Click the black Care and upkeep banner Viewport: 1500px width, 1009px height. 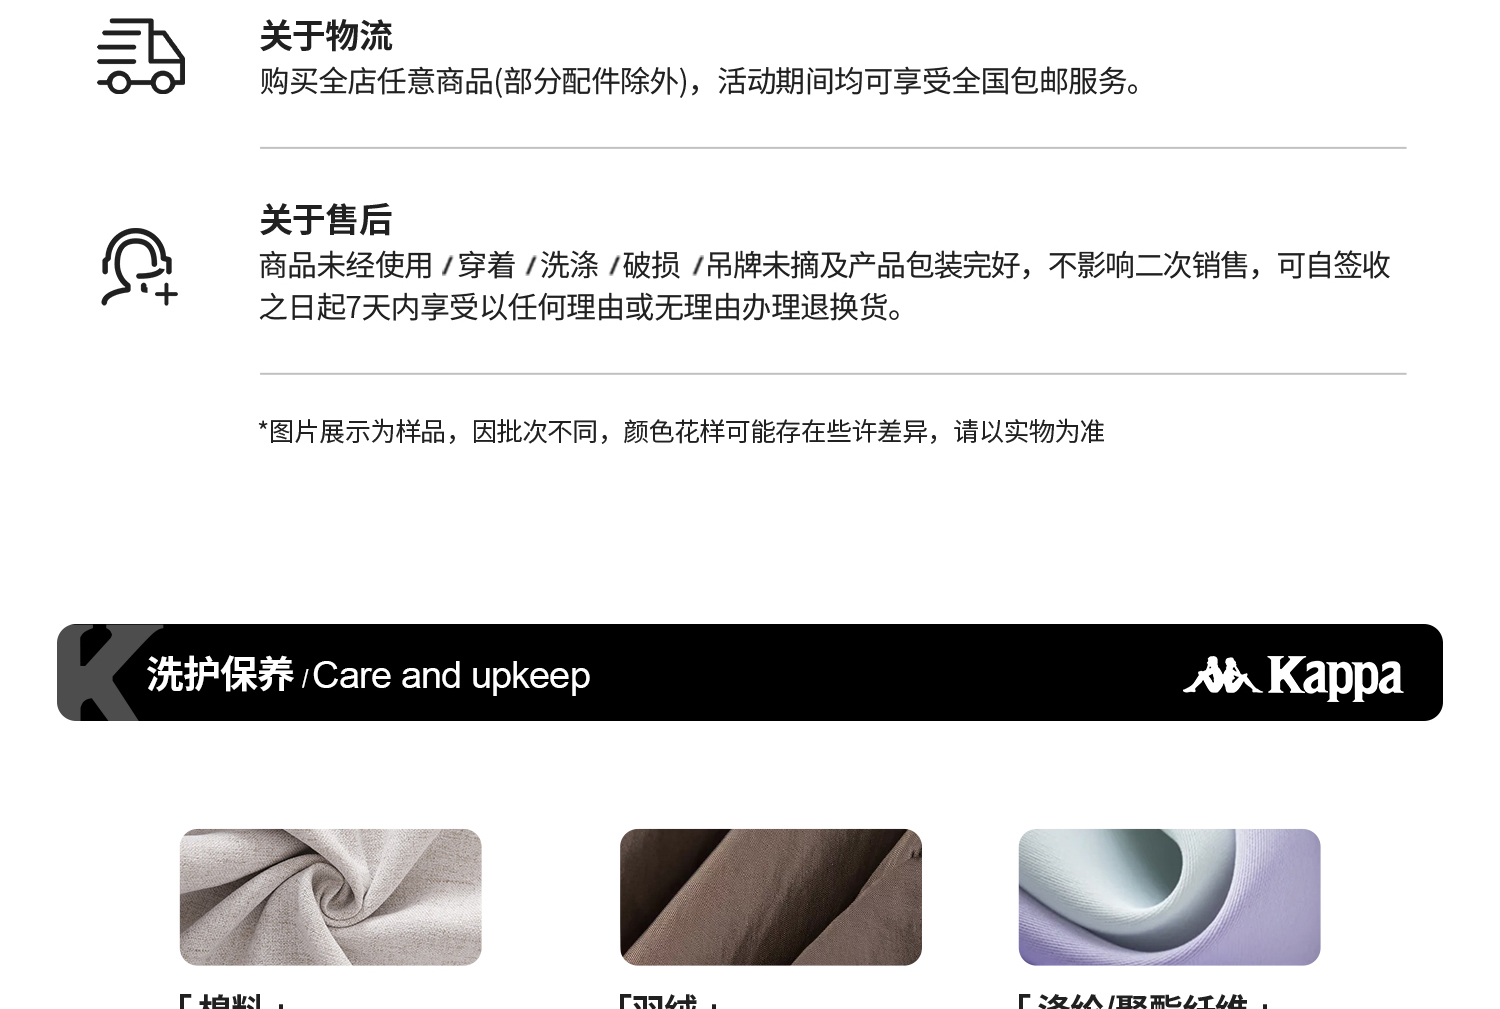pyautogui.click(x=750, y=672)
